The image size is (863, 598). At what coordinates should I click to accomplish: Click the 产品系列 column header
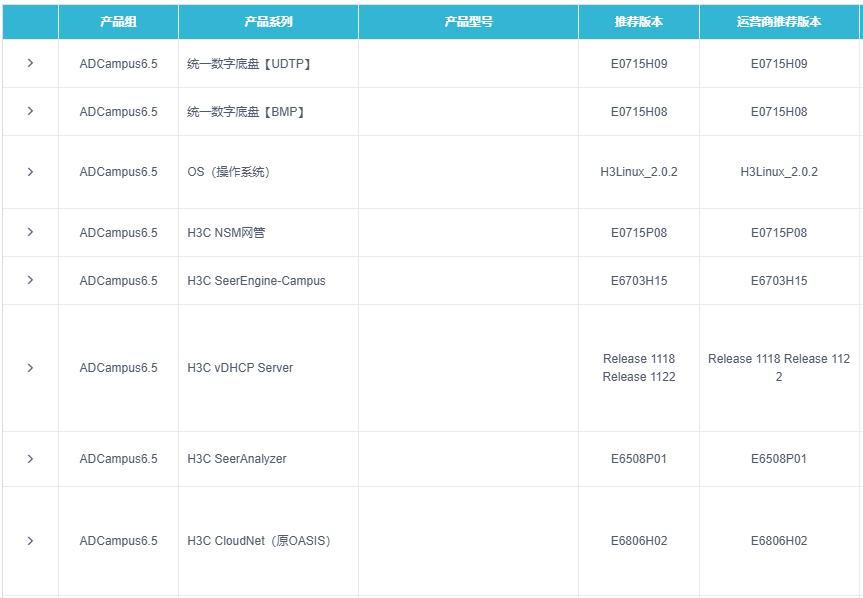268,22
